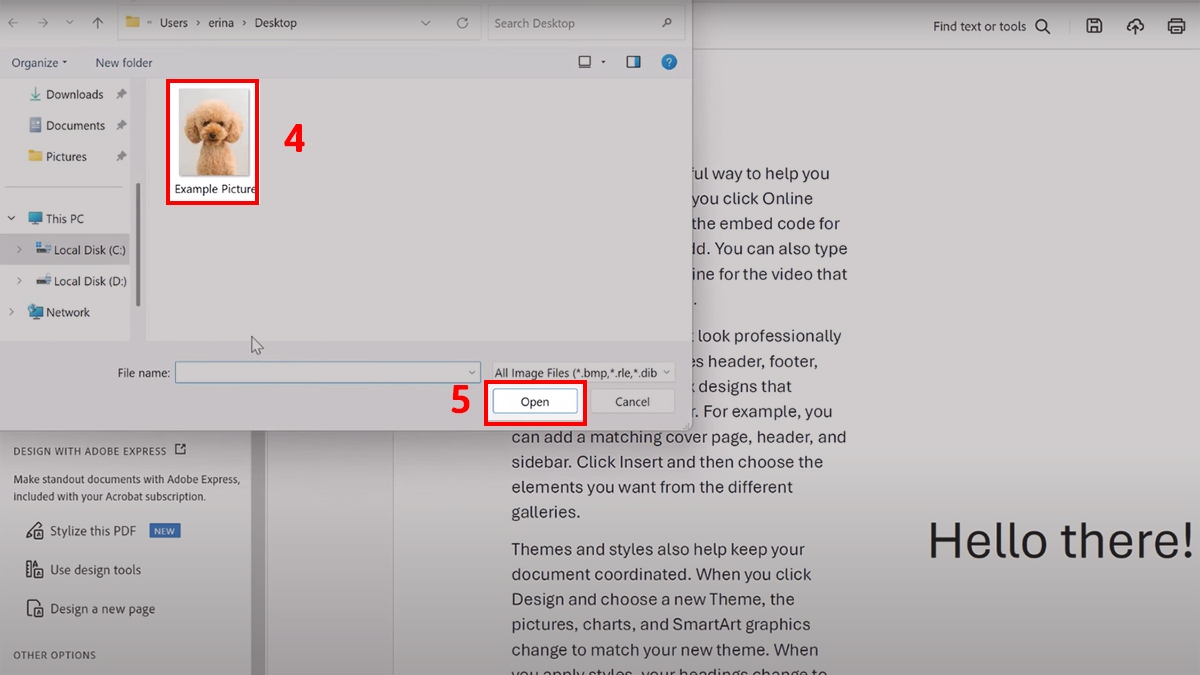Click the pin icon beside Documents

(121, 125)
